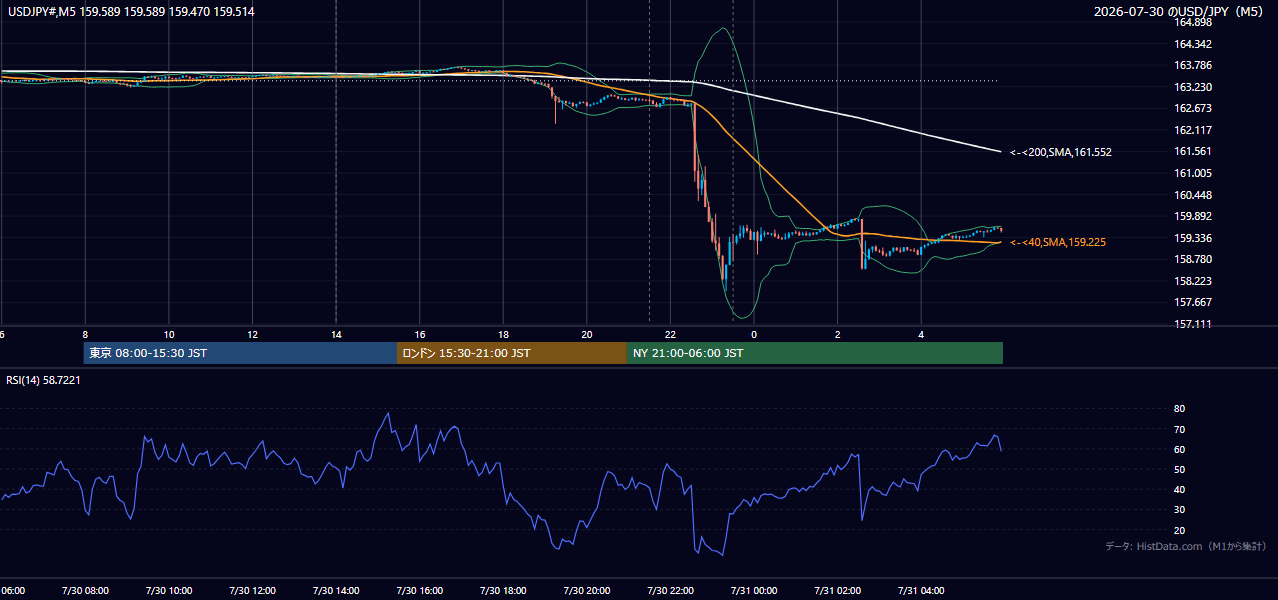The width and height of the screenshot is (1278, 600).
Task: Click the Tokyo session bar 東京 08:00-15:30 JST
Action: point(240,353)
